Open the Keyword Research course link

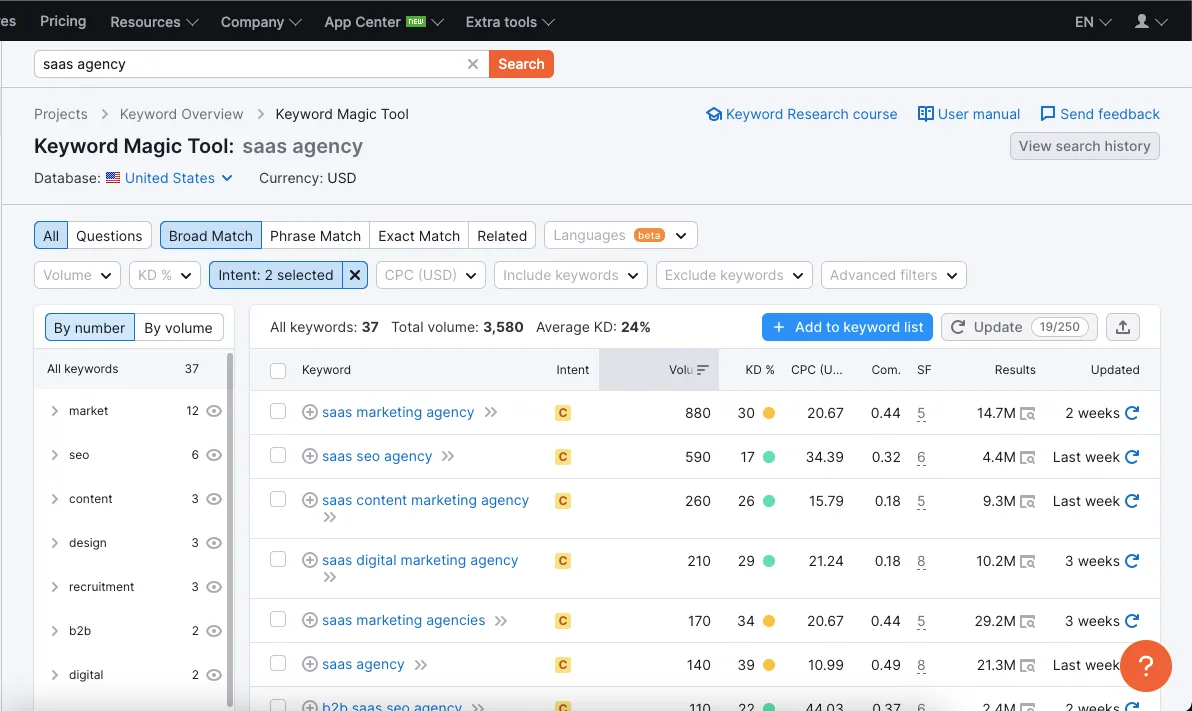(802, 114)
